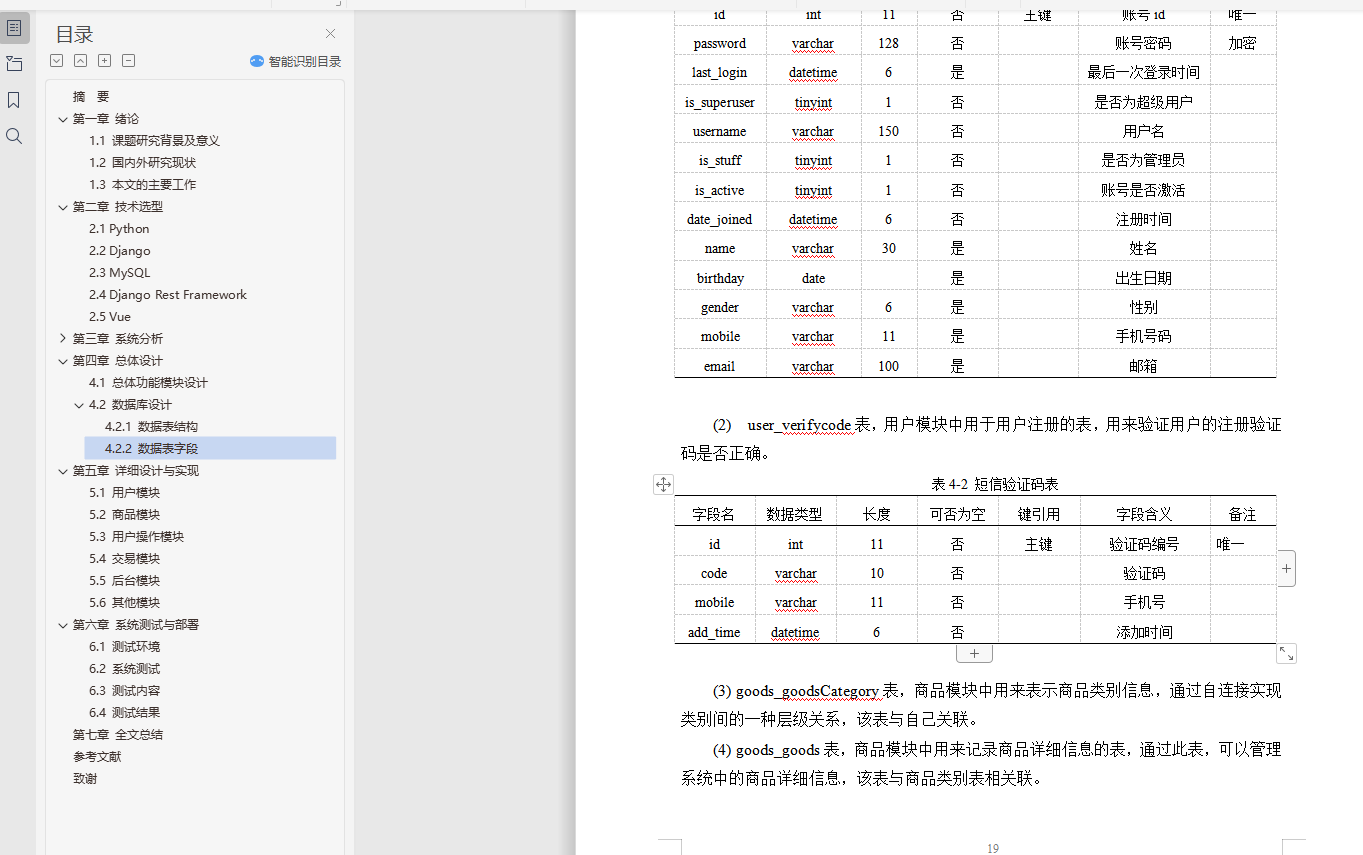Viewport: 1363px width, 855px height.
Task: Close the 目录 navigation panel
Action: tap(331, 34)
